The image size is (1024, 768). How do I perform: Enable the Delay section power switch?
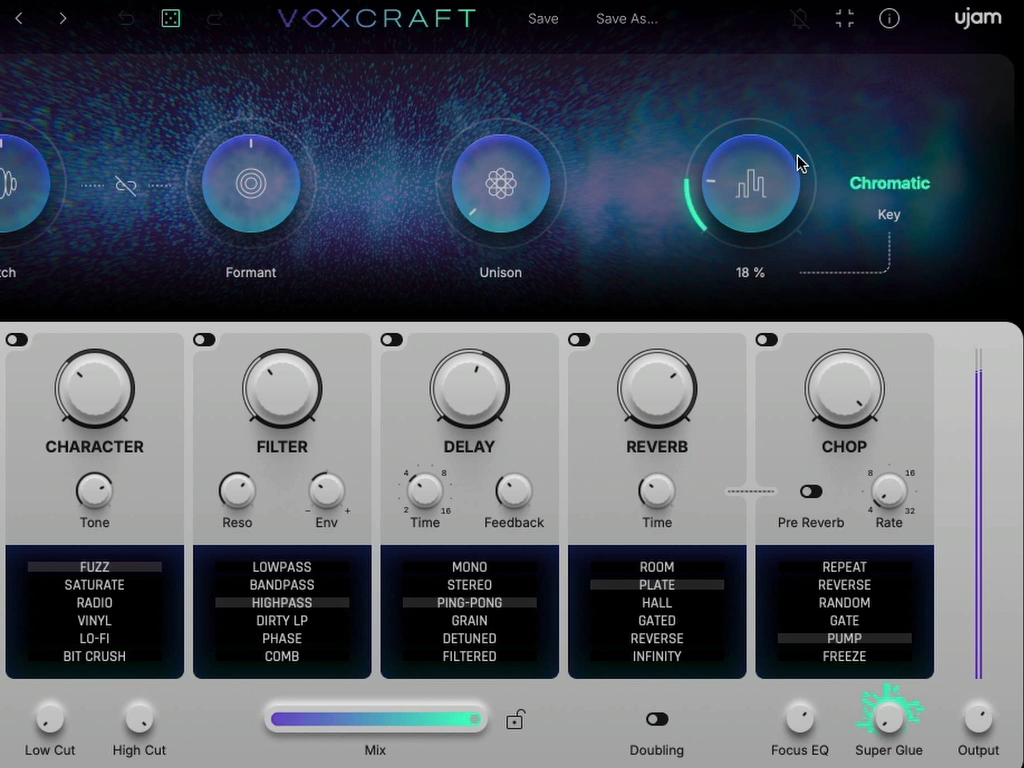tap(392, 340)
